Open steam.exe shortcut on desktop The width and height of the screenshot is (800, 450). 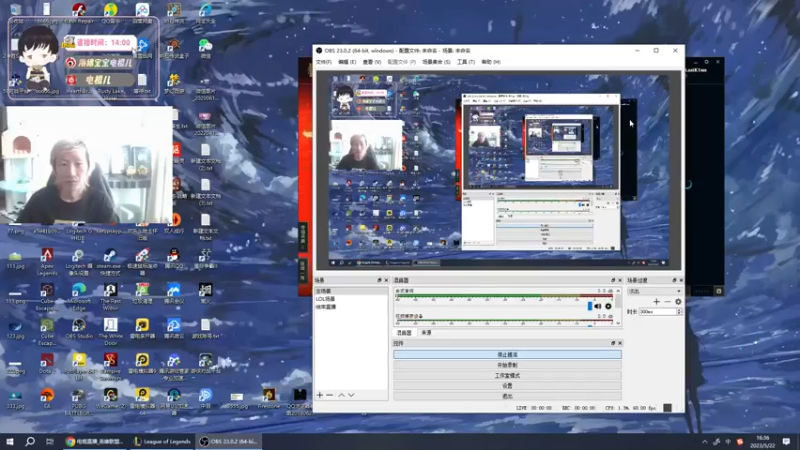(110, 261)
